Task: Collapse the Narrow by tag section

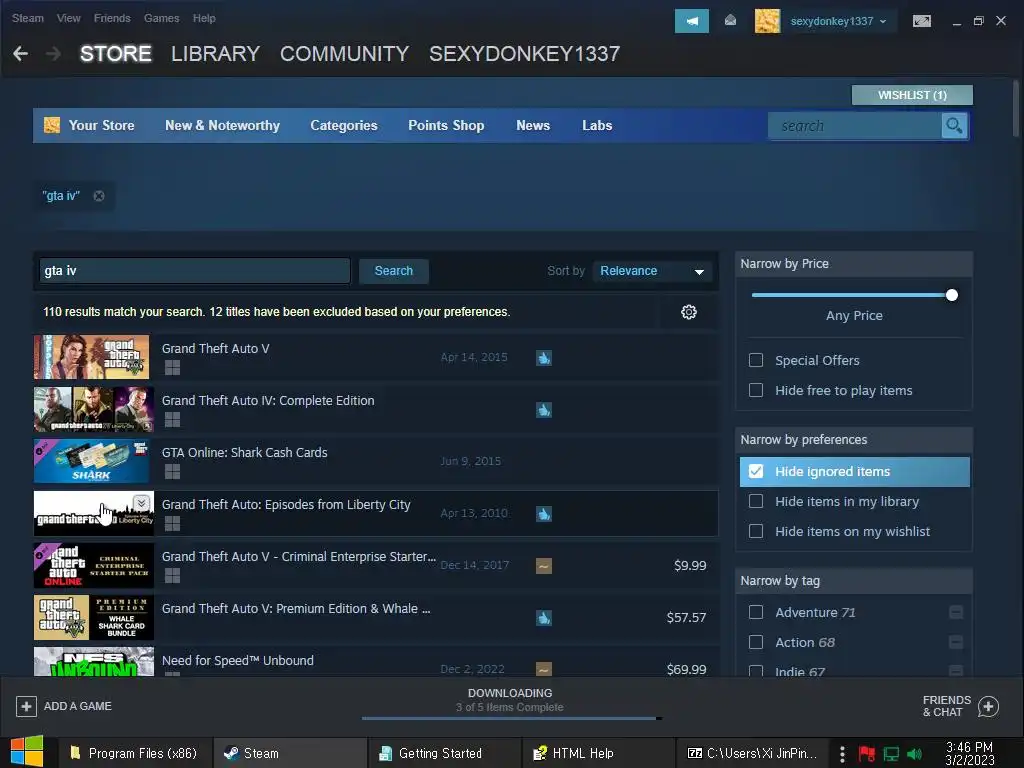Action: 854,581
